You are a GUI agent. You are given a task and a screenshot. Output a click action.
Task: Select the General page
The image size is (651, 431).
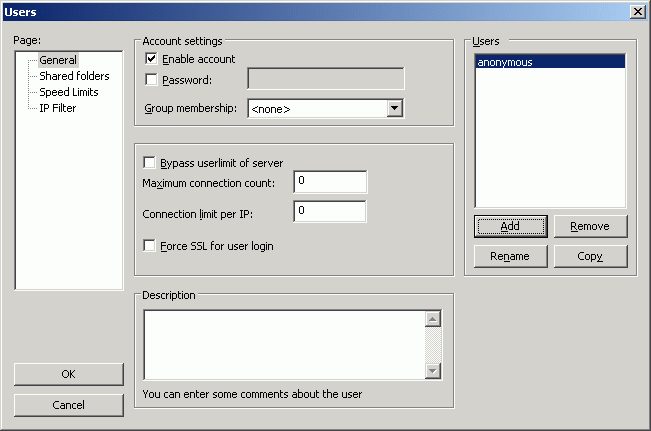[x=58, y=60]
